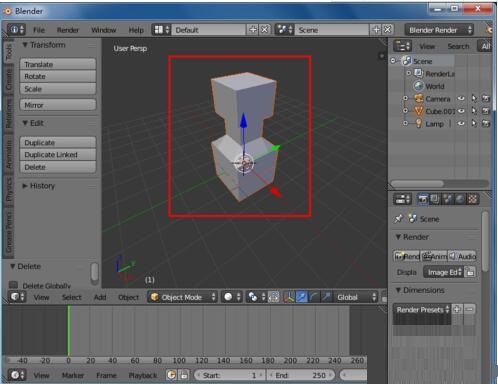
Task: Click the Translate button
Action: pyautogui.click(x=58, y=64)
